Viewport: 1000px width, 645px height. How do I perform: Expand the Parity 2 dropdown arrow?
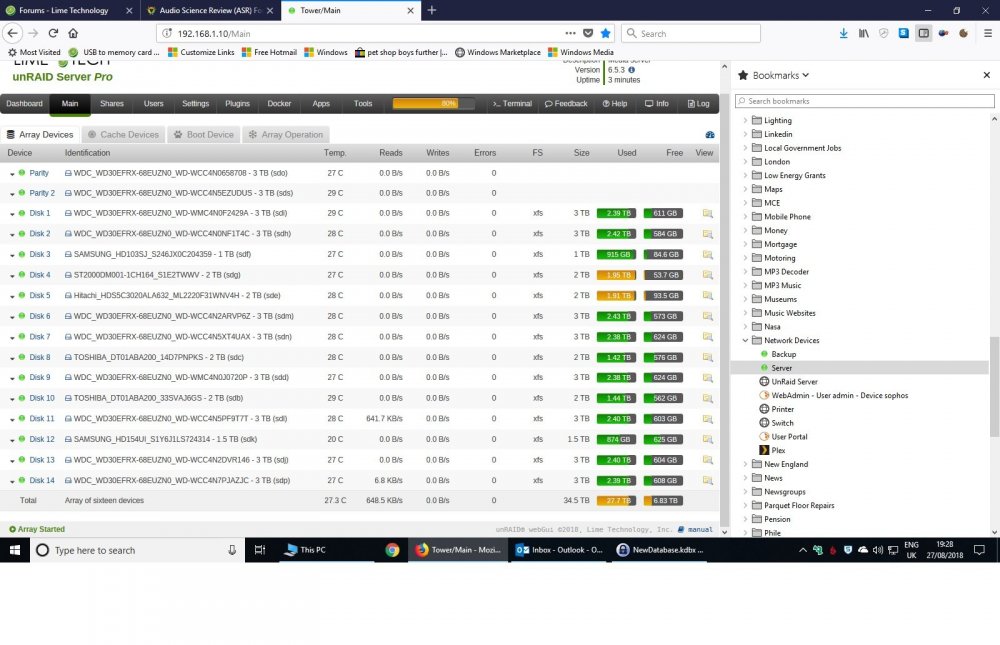click(12, 194)
